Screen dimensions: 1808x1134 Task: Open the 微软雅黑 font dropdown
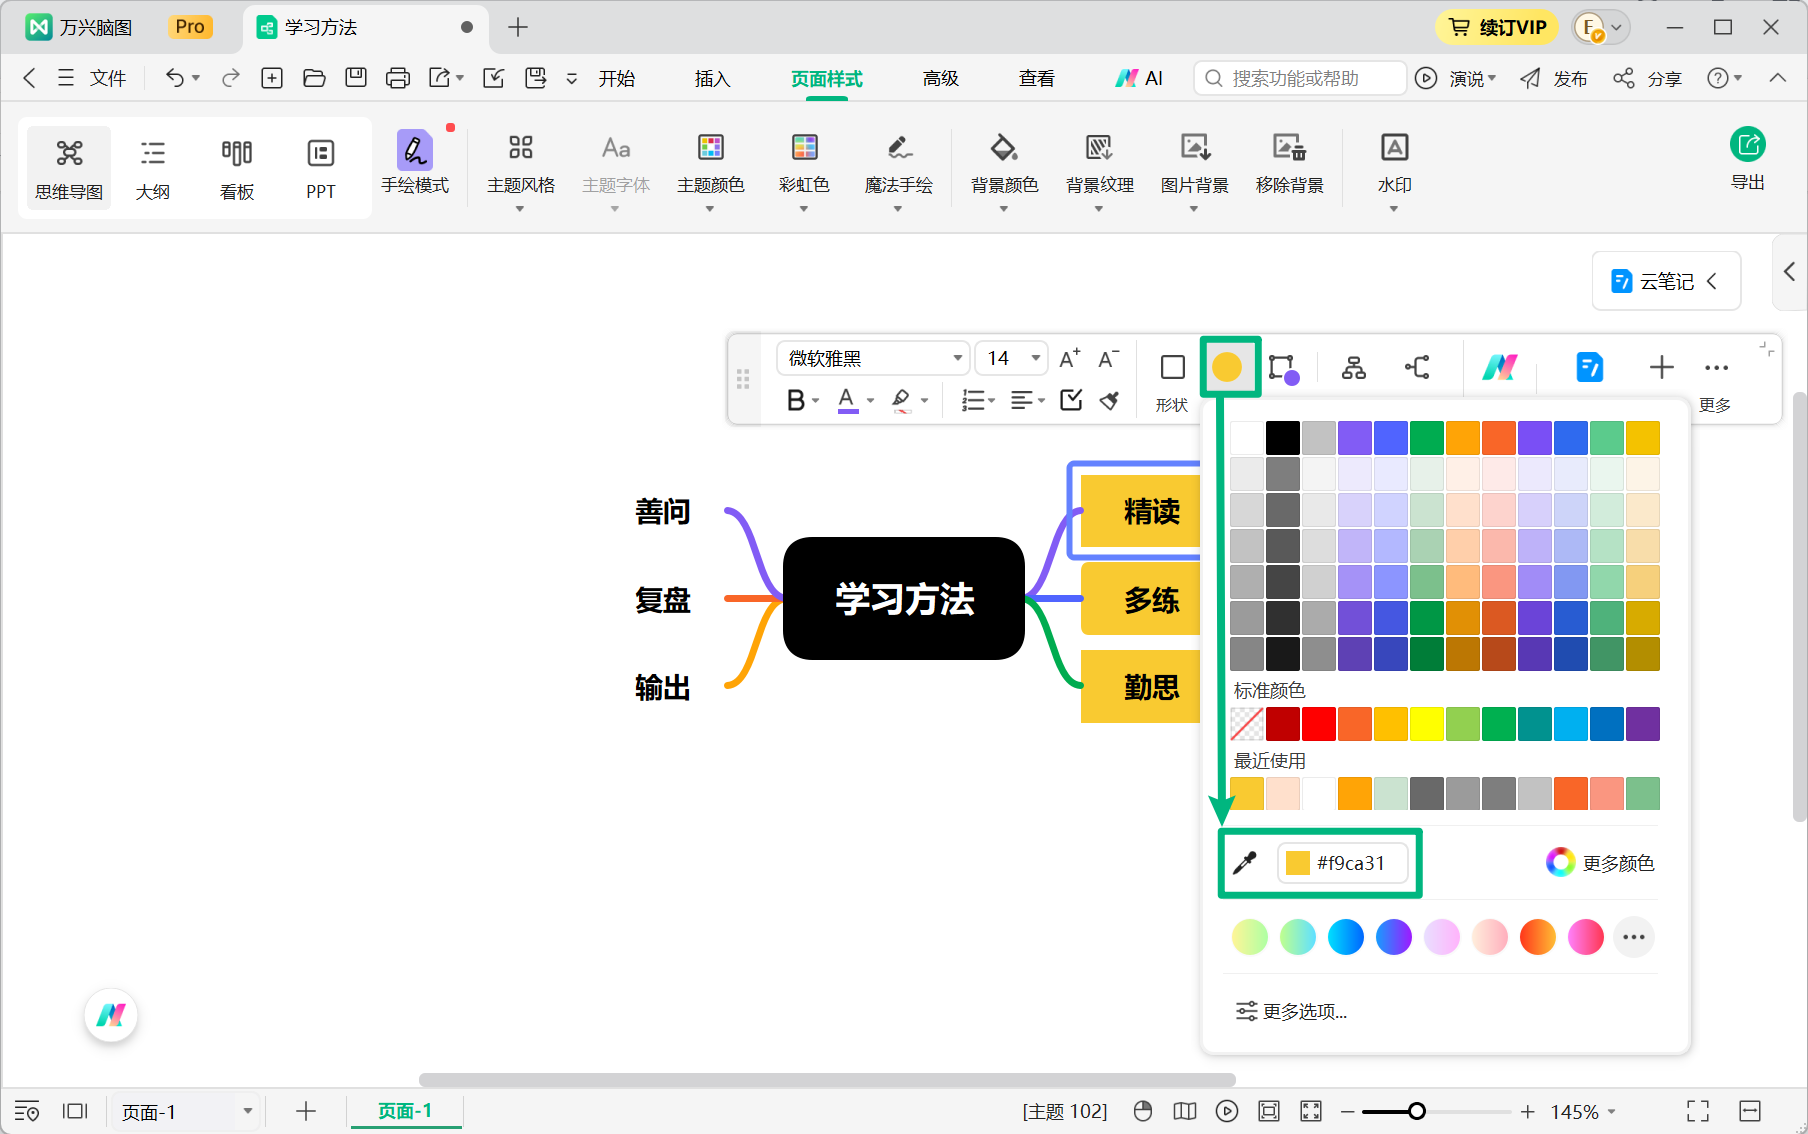point(872,358)
